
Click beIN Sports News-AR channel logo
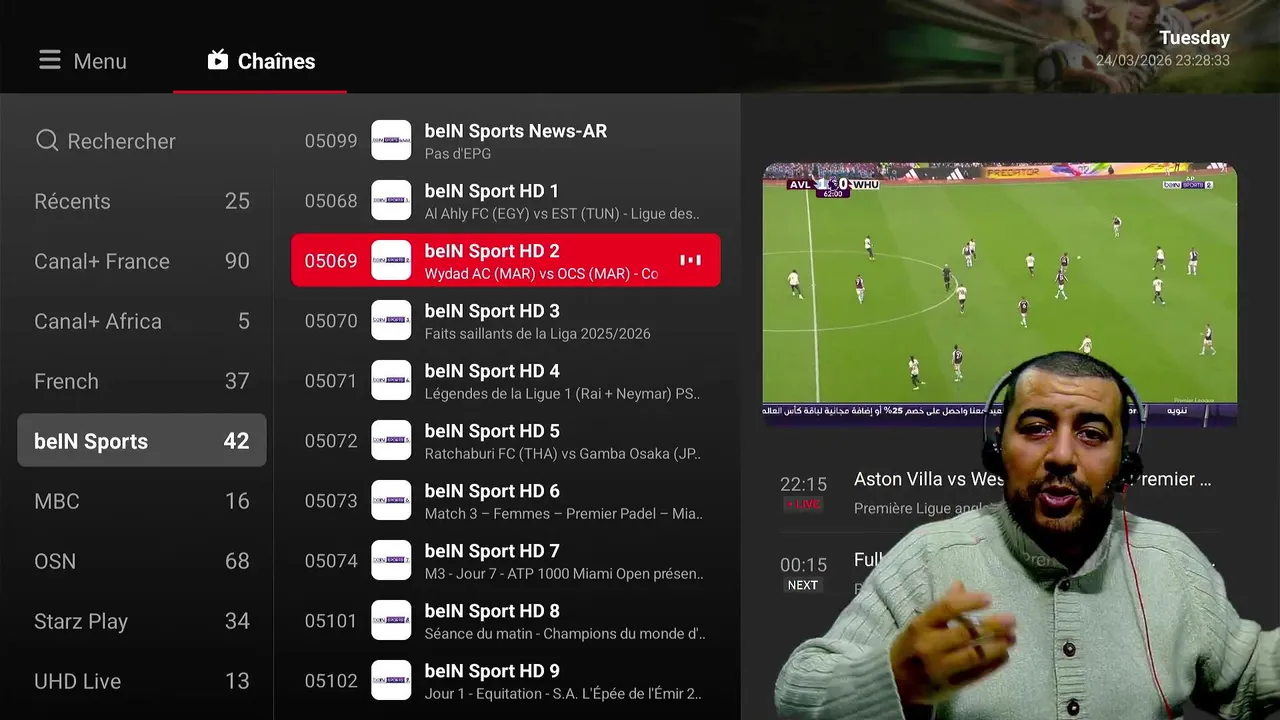391,140
